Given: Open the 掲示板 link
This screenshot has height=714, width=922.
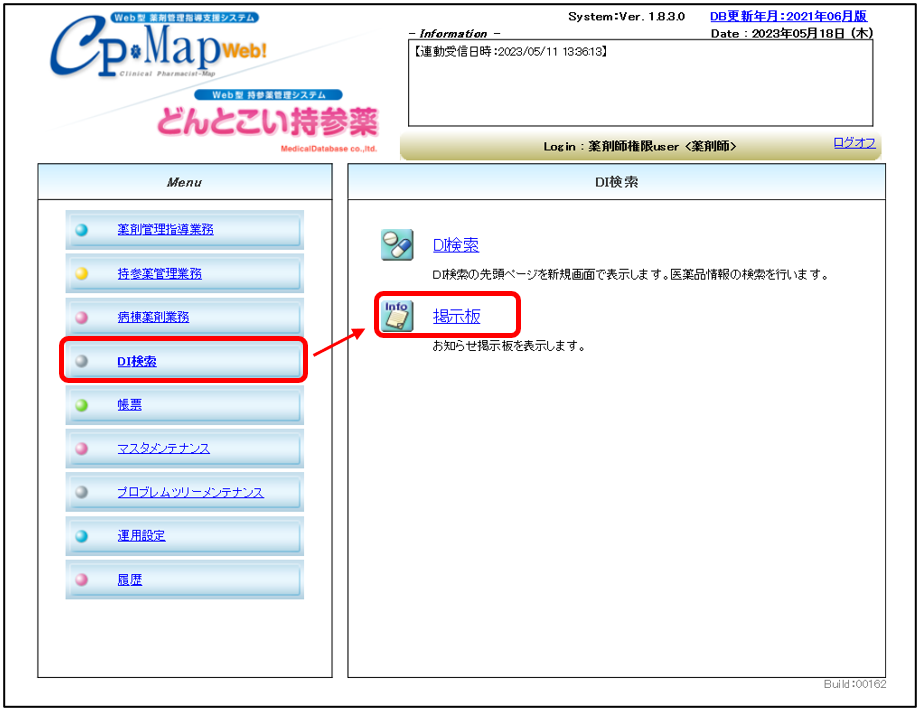Looking at the screenshot, I should click(456, 316).
